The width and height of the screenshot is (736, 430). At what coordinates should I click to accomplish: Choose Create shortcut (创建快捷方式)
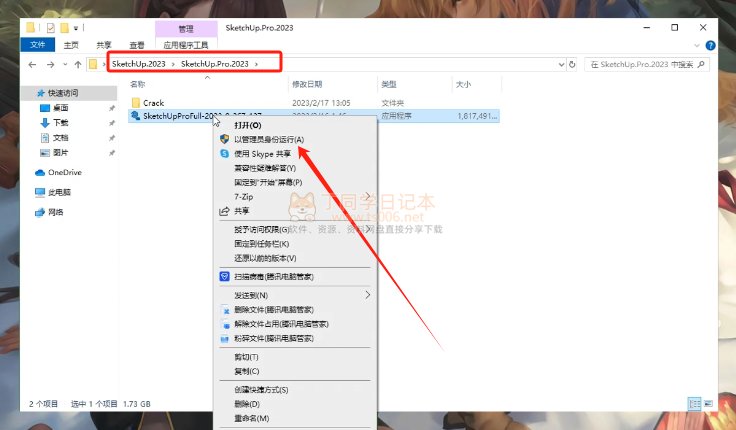point(261,390)
